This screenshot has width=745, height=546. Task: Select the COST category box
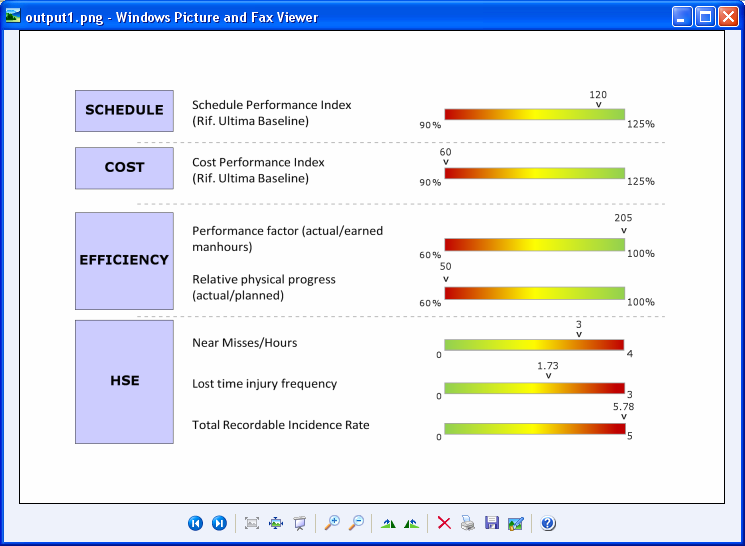(x=124, y=168)
